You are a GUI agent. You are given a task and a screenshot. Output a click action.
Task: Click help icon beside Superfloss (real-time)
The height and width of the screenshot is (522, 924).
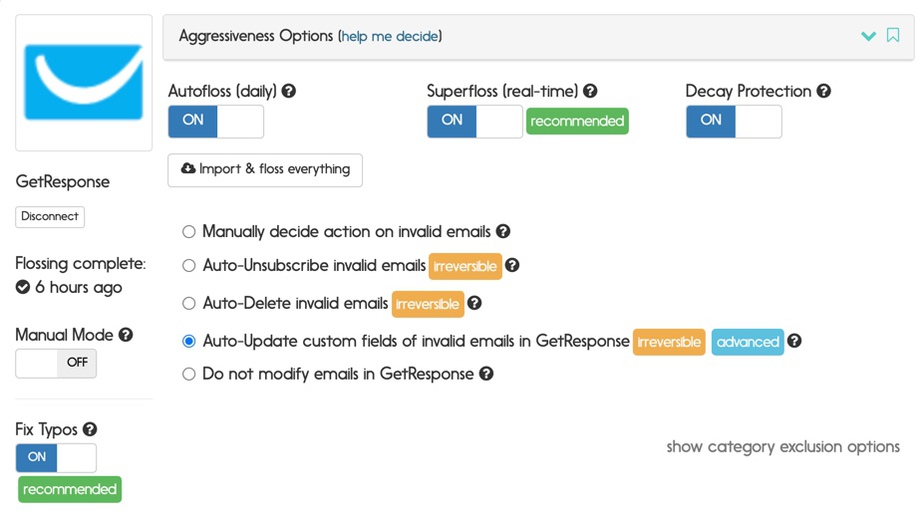(x=590, y=91)
